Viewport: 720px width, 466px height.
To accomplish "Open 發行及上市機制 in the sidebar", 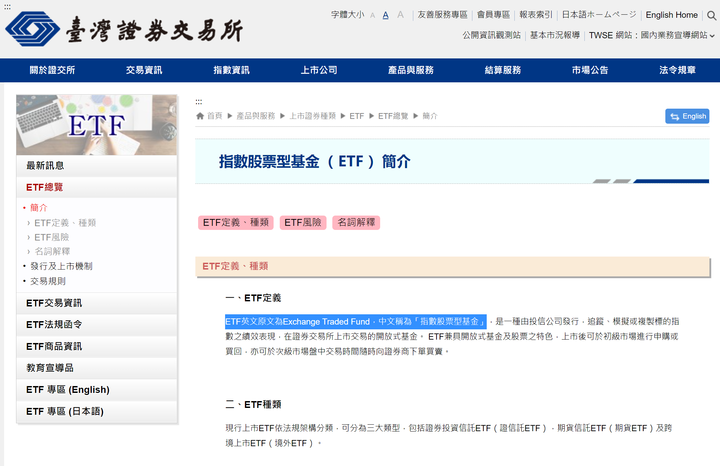I will coord(61,266).
